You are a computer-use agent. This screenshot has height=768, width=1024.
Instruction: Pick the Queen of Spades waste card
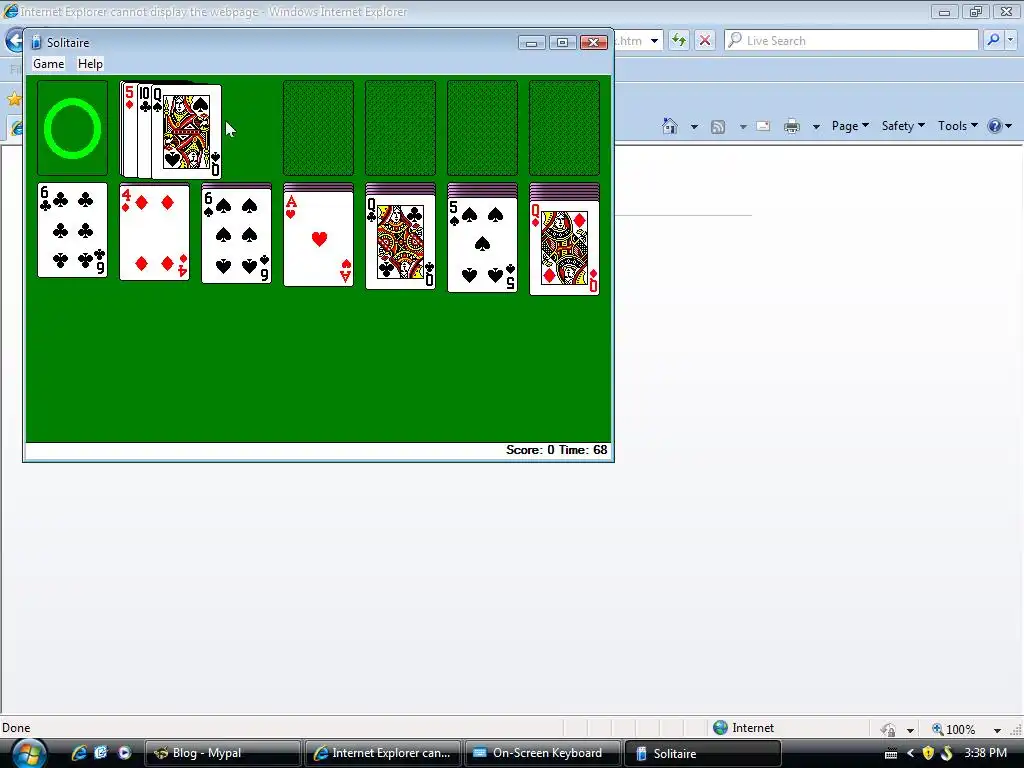tap(187, 132)
